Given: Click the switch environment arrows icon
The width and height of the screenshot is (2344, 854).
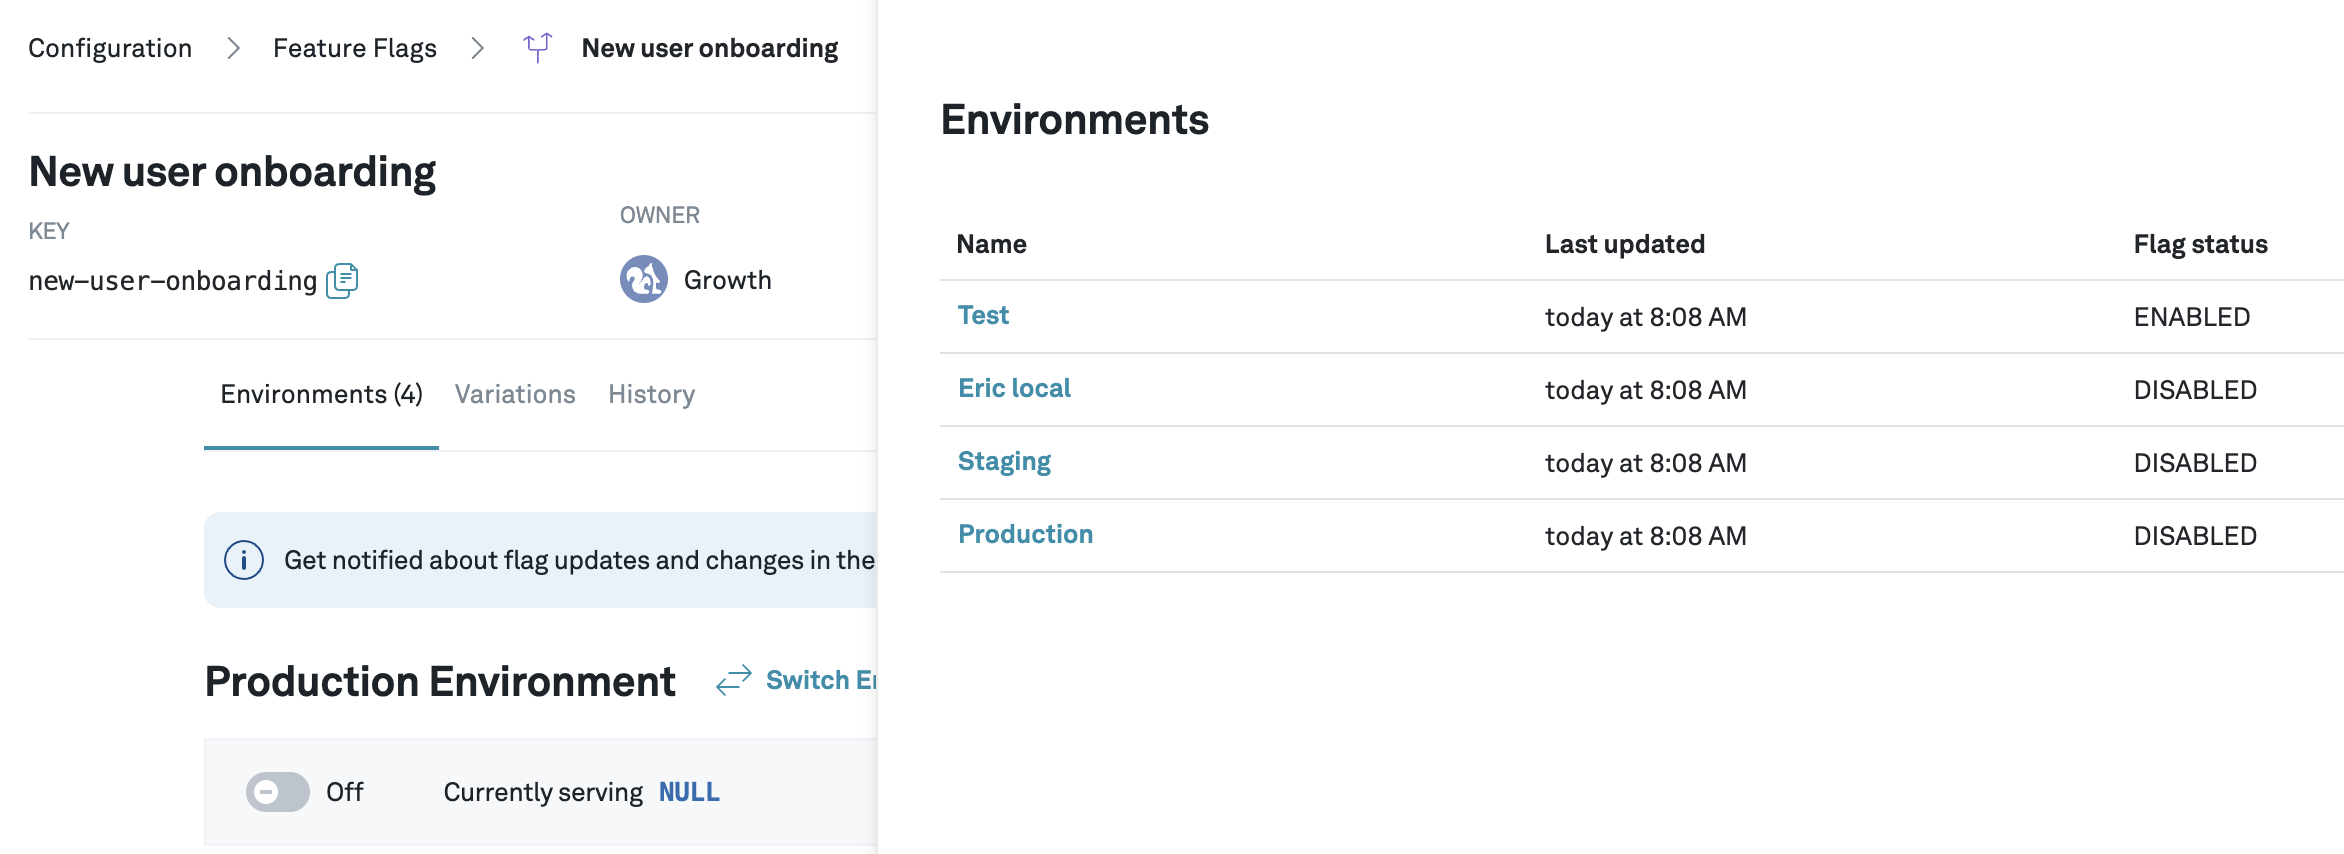Looking at the screenshot, I should coord(734,680).
